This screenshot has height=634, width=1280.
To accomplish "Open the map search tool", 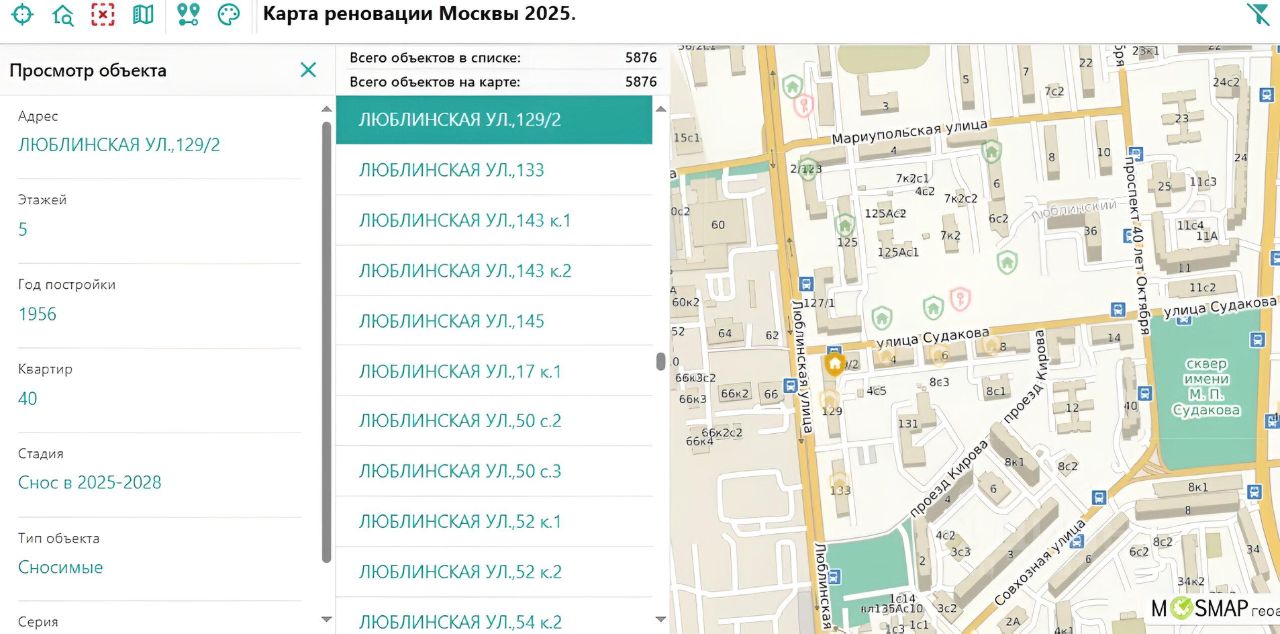I will coord(62,14).
